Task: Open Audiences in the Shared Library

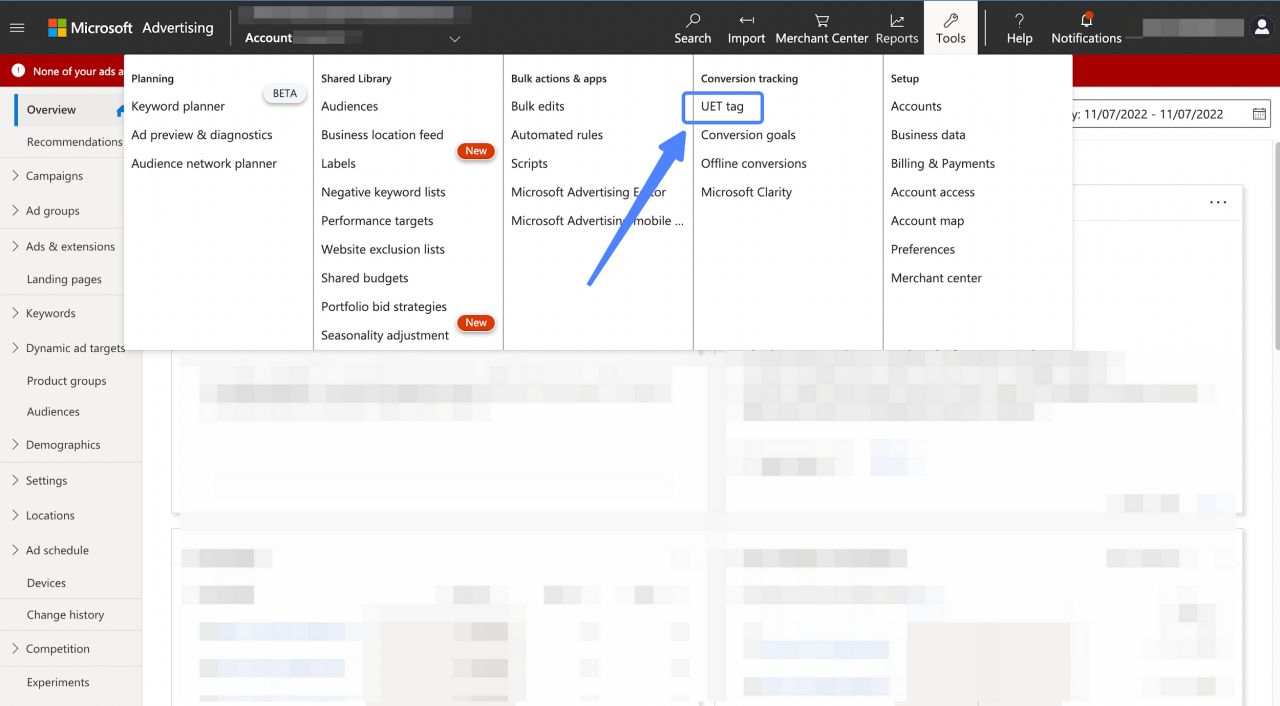Action: (350, 106)
